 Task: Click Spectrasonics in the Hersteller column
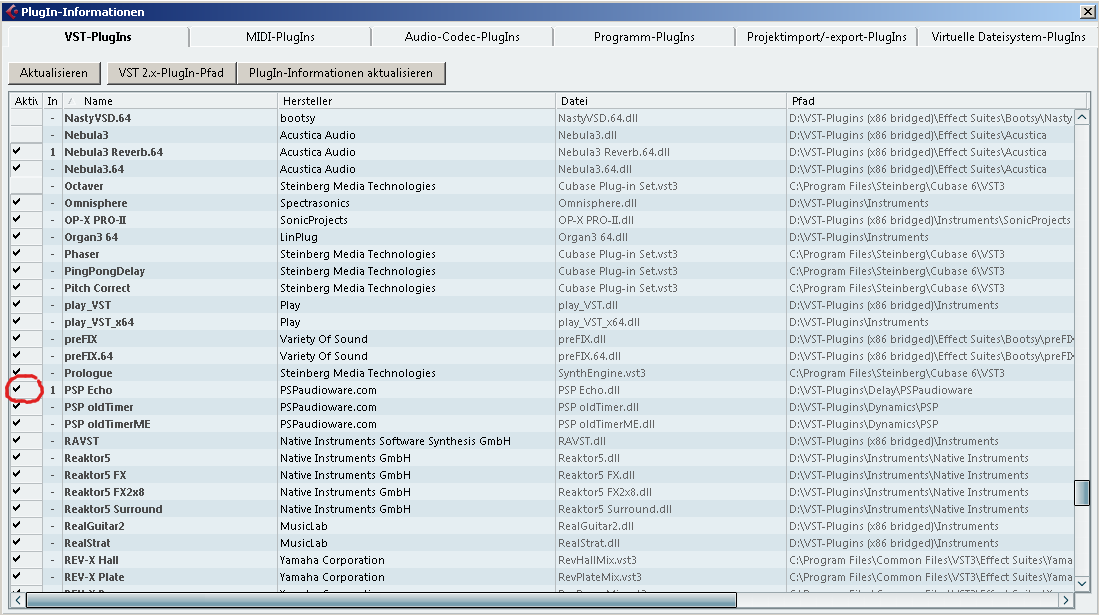315,203
